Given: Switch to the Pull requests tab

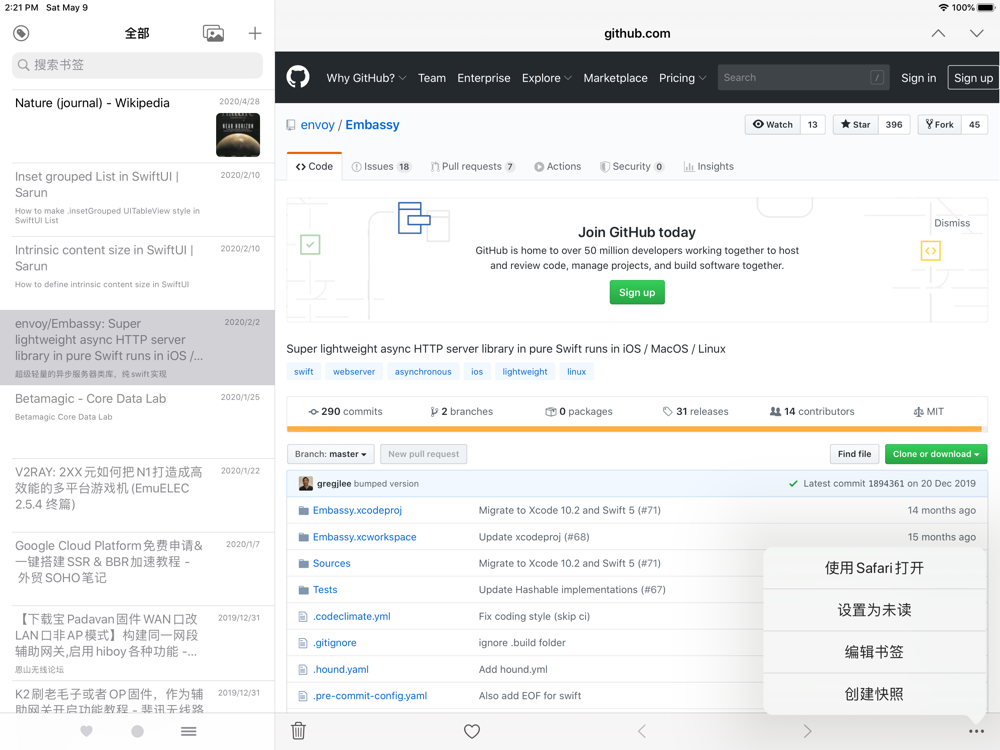Looking at the screenshot, I should coord(473,166).
